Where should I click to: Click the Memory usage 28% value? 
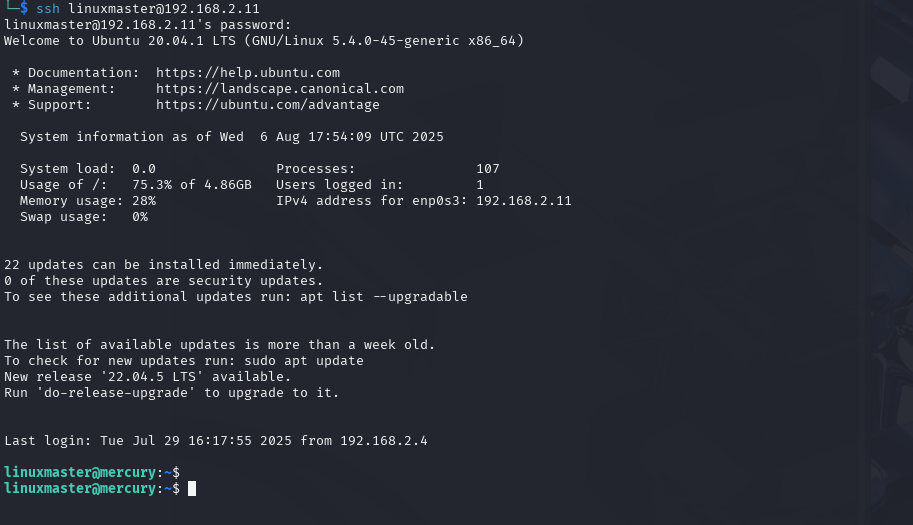144,201
